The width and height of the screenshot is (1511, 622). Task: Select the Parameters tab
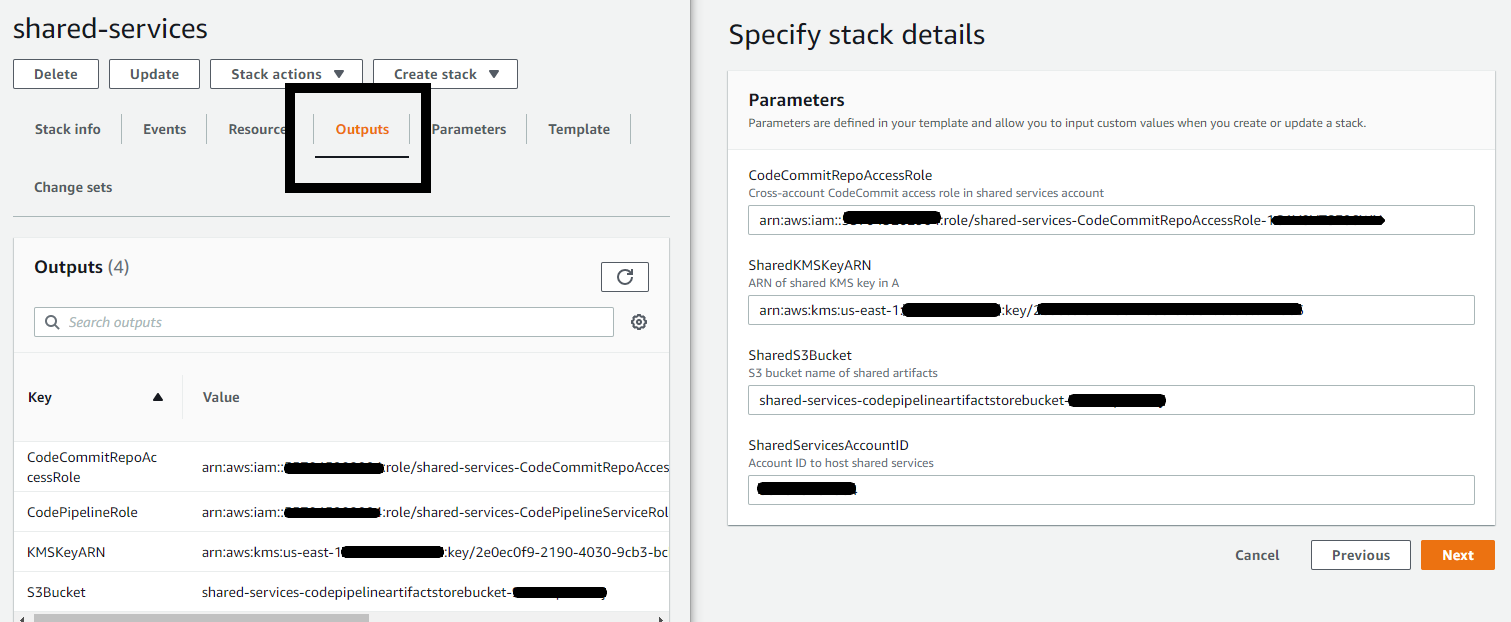[x=468, y=128]
